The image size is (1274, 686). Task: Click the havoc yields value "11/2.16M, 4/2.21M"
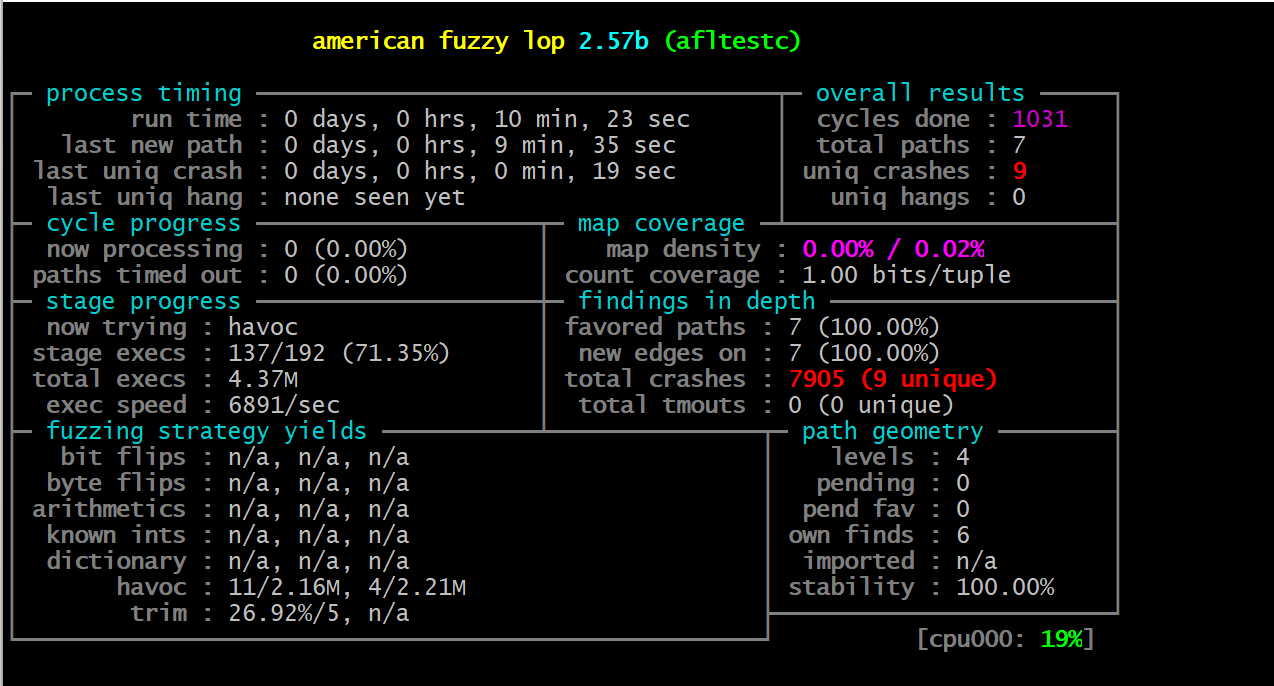[x=347, y=588]
